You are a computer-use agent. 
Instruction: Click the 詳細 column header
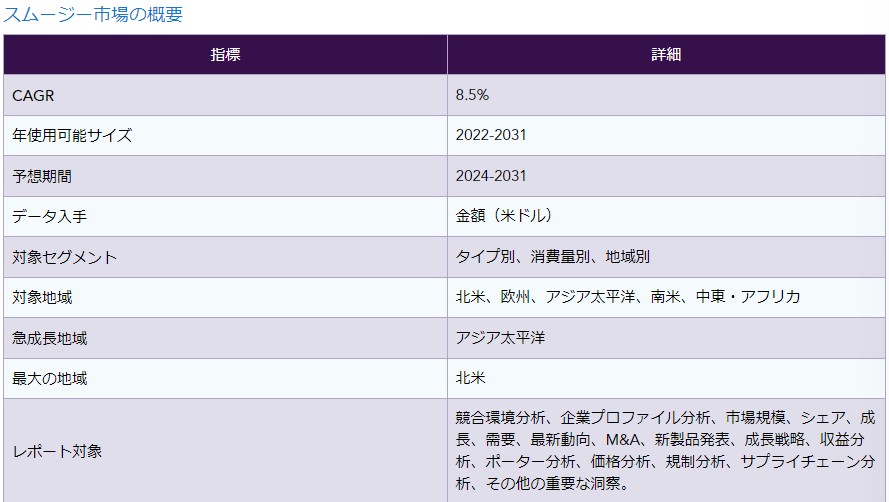pos(666,54)
